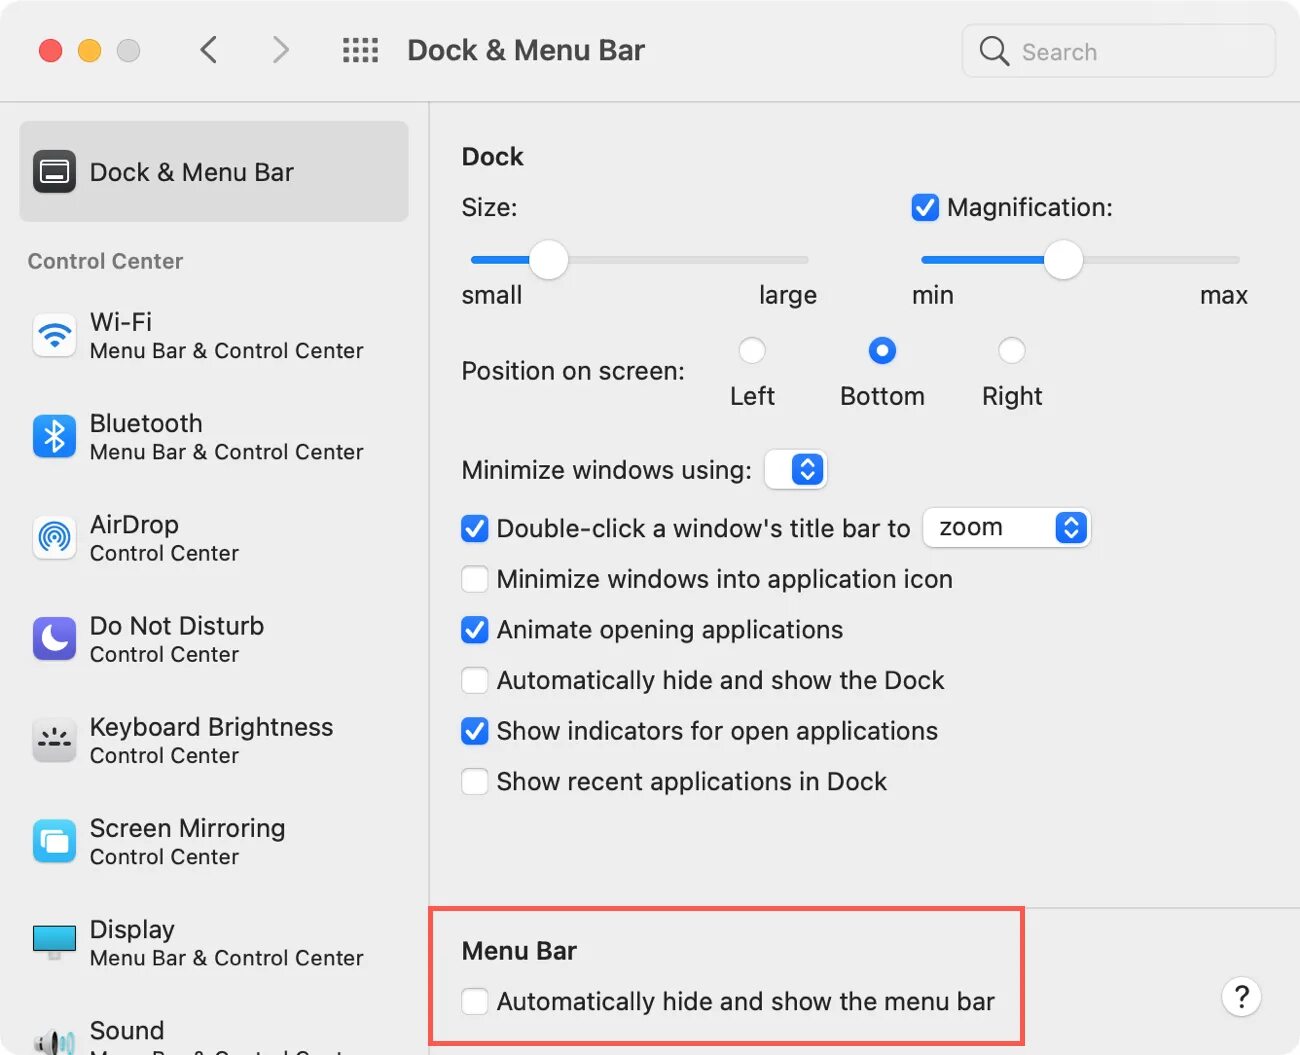Click the Display monitor icon
Image resolution: width=1300 pixels, height=1055 pixels.
(54, 941)
